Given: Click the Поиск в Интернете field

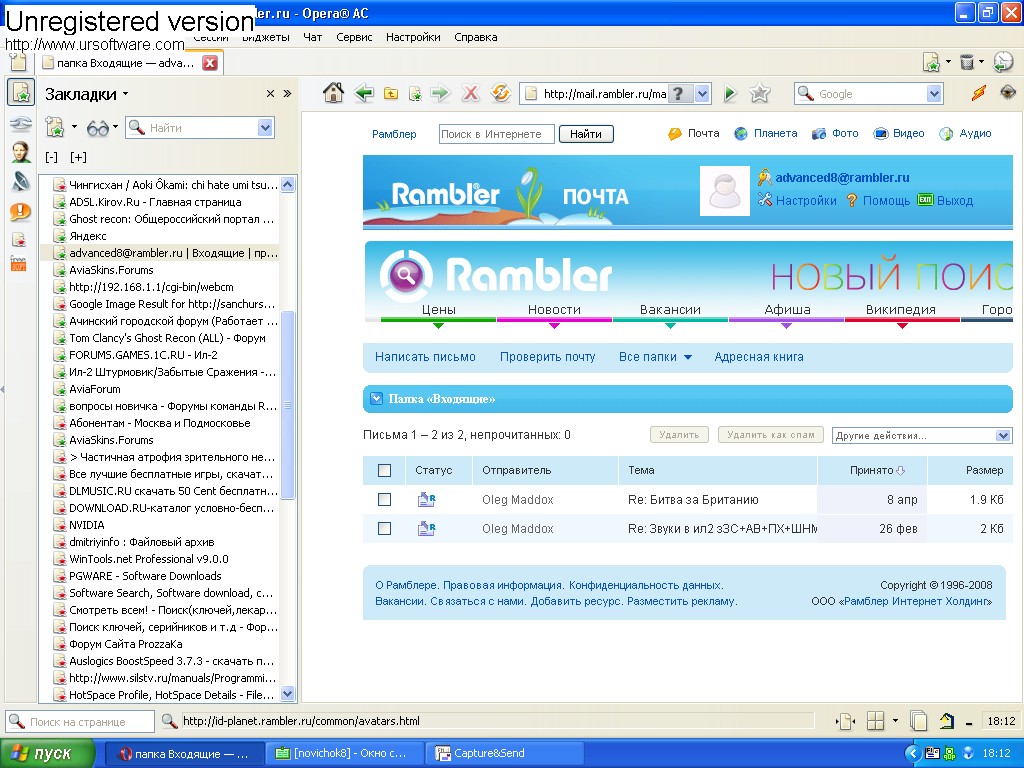Looking at the screenshot, I should pyautogui.click(x=496, y=134).
